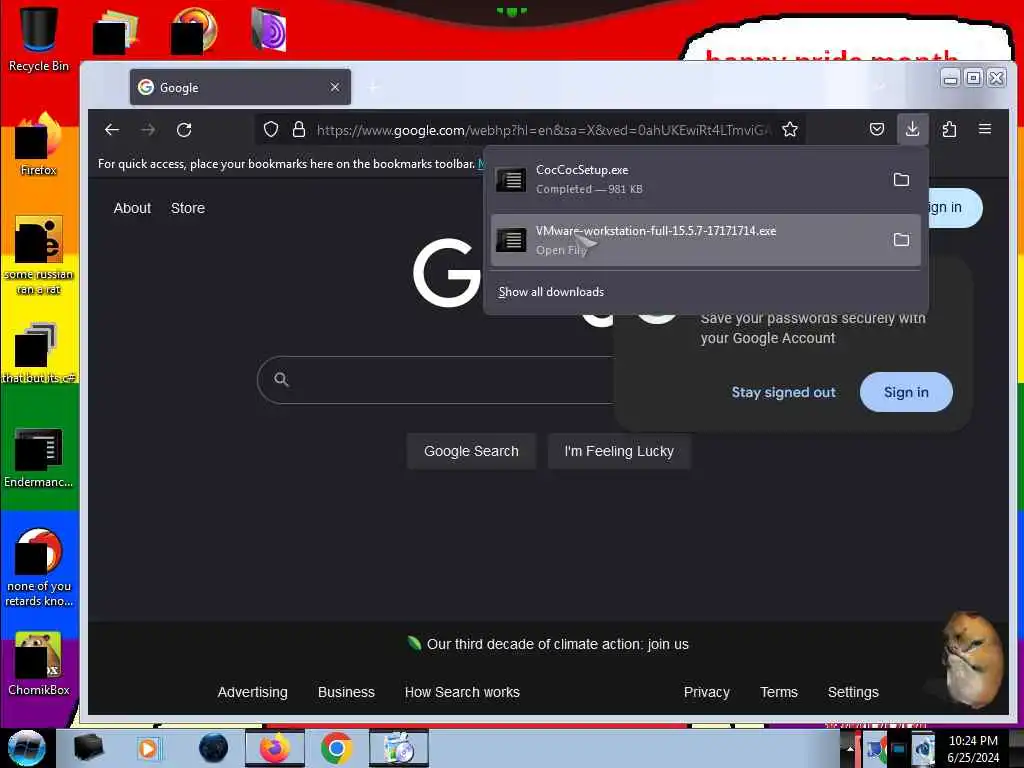Select the ChomikBox desktop icon
1024x768 pixels.
tap(39, 664)
